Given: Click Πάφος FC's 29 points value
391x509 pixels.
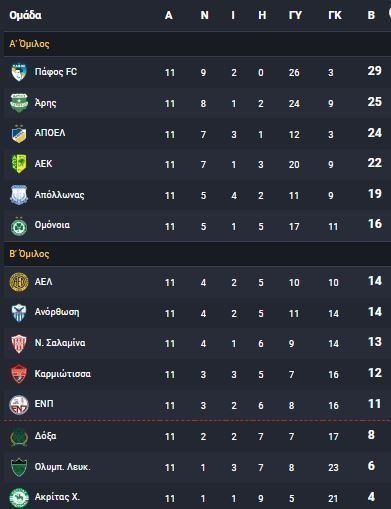Looking at the screenshot, I should point(375,71).
